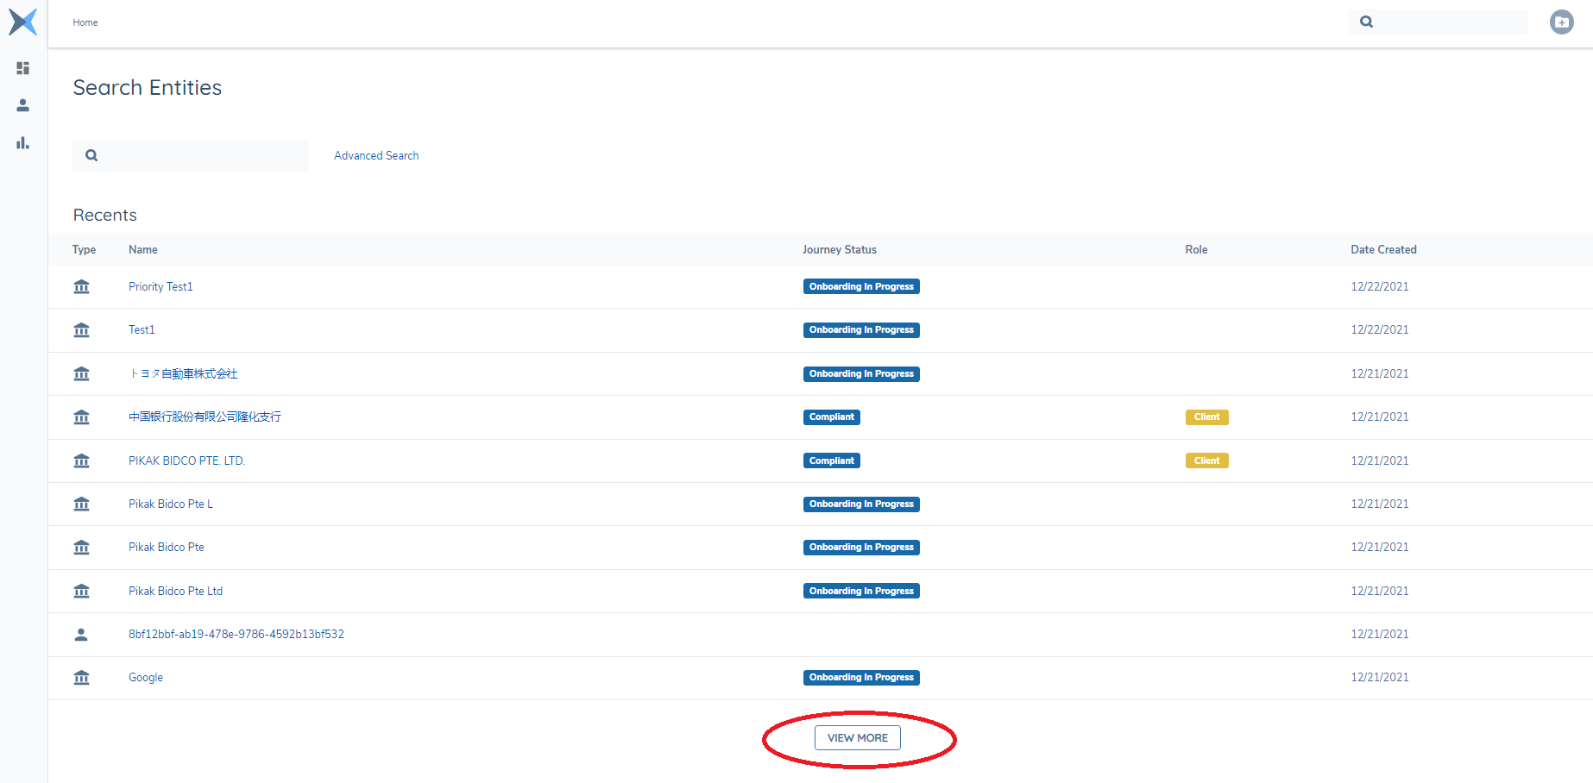Open the PIKAK BIDCO PTE. LTD. entity
Screen dimensions: 1593x783
(186, 461)
